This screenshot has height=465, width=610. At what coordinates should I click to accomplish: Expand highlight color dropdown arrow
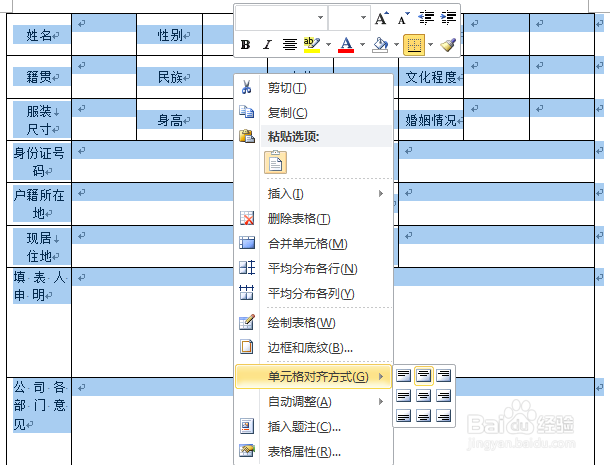tap(328, 45)
